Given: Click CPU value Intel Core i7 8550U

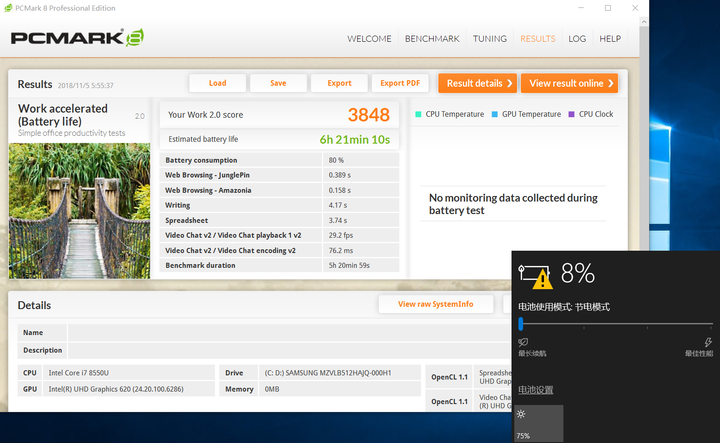Looking at the screenshot, I should pos(79,373).
